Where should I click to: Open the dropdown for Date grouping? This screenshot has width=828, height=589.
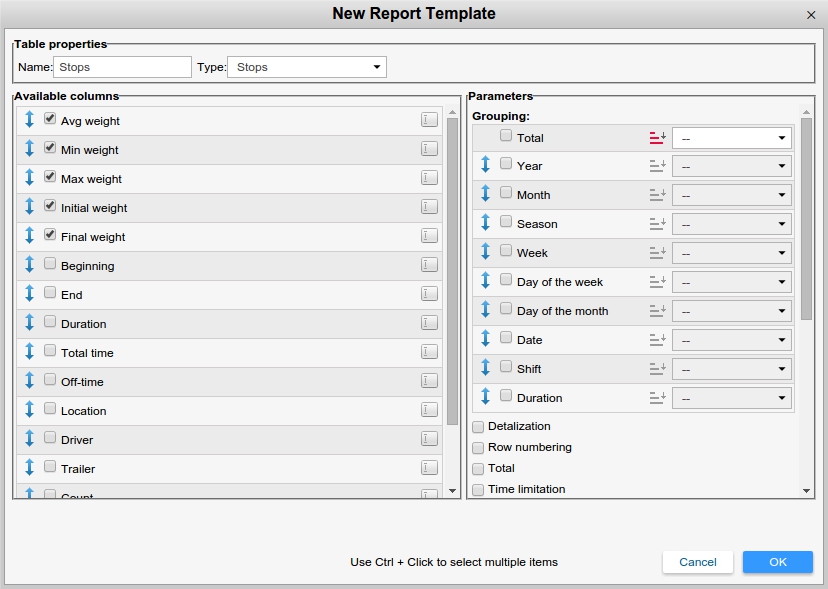click(732, 340)
